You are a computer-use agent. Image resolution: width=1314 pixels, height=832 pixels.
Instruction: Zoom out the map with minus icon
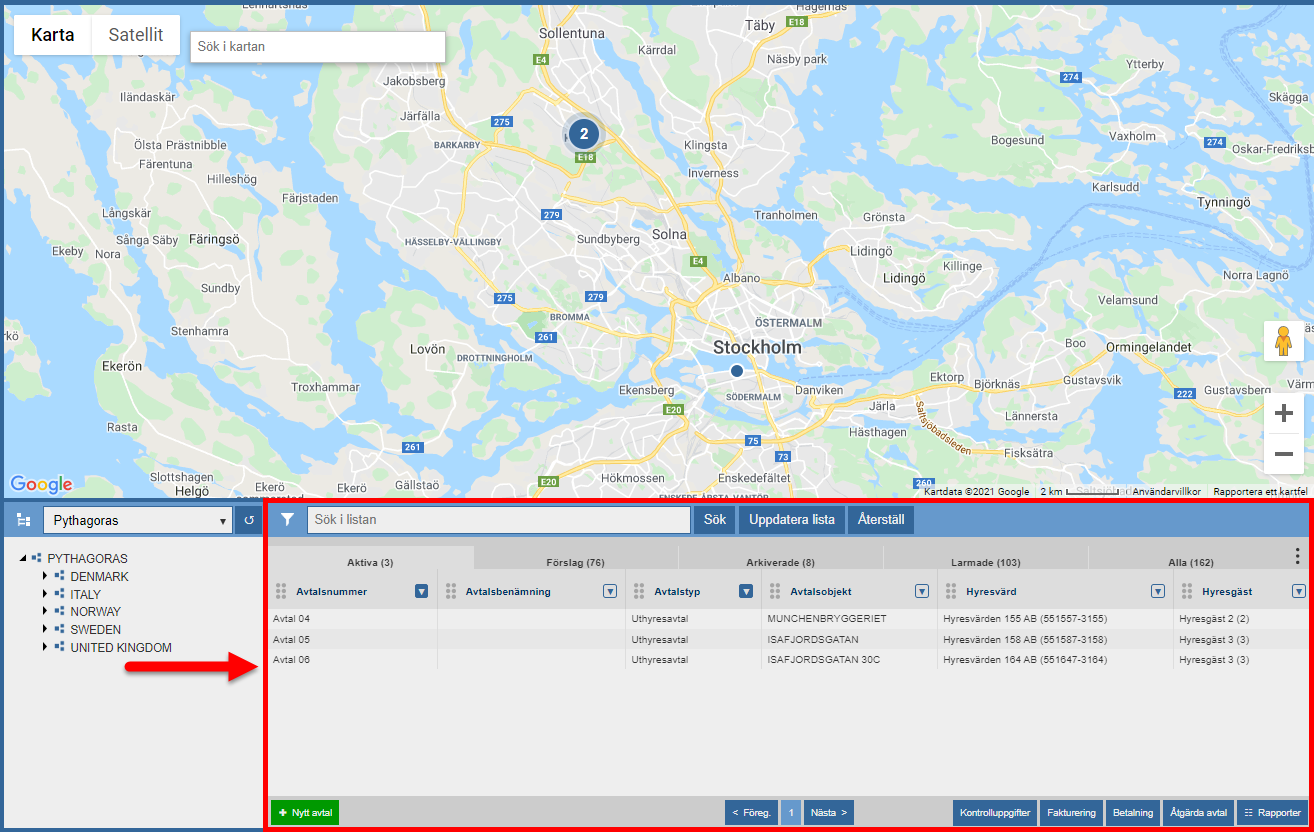pyautogui.click(x=1284, y=454)
